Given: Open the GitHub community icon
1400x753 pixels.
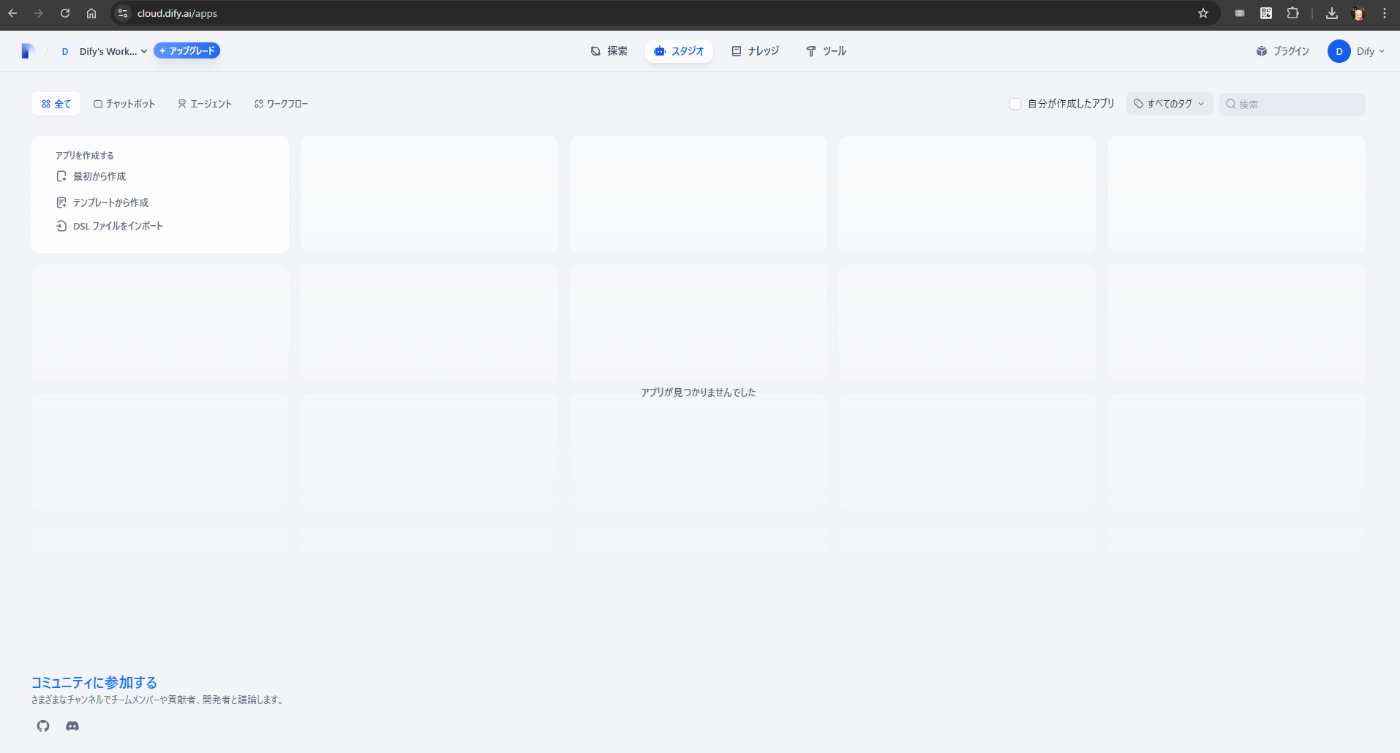Looking at the screenshot, I should coord(43,726).
